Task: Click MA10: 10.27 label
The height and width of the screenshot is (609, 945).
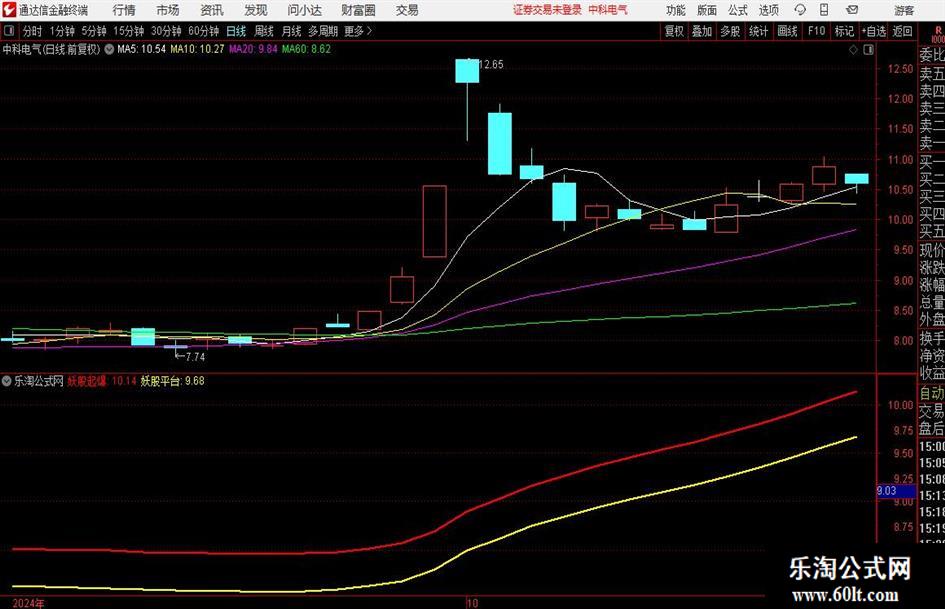Action: 197,49
